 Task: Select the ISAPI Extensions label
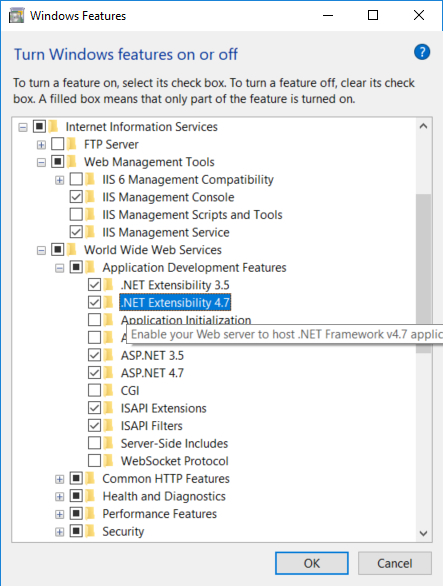pyautogui.click(x=163, y=408)
